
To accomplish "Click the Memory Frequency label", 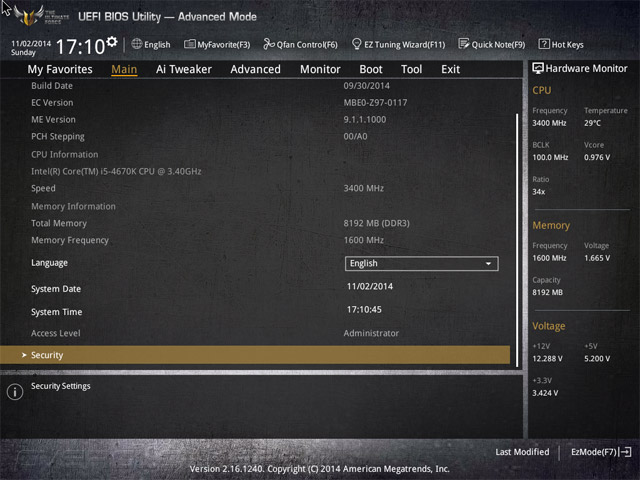I will (x=70, y=240).
